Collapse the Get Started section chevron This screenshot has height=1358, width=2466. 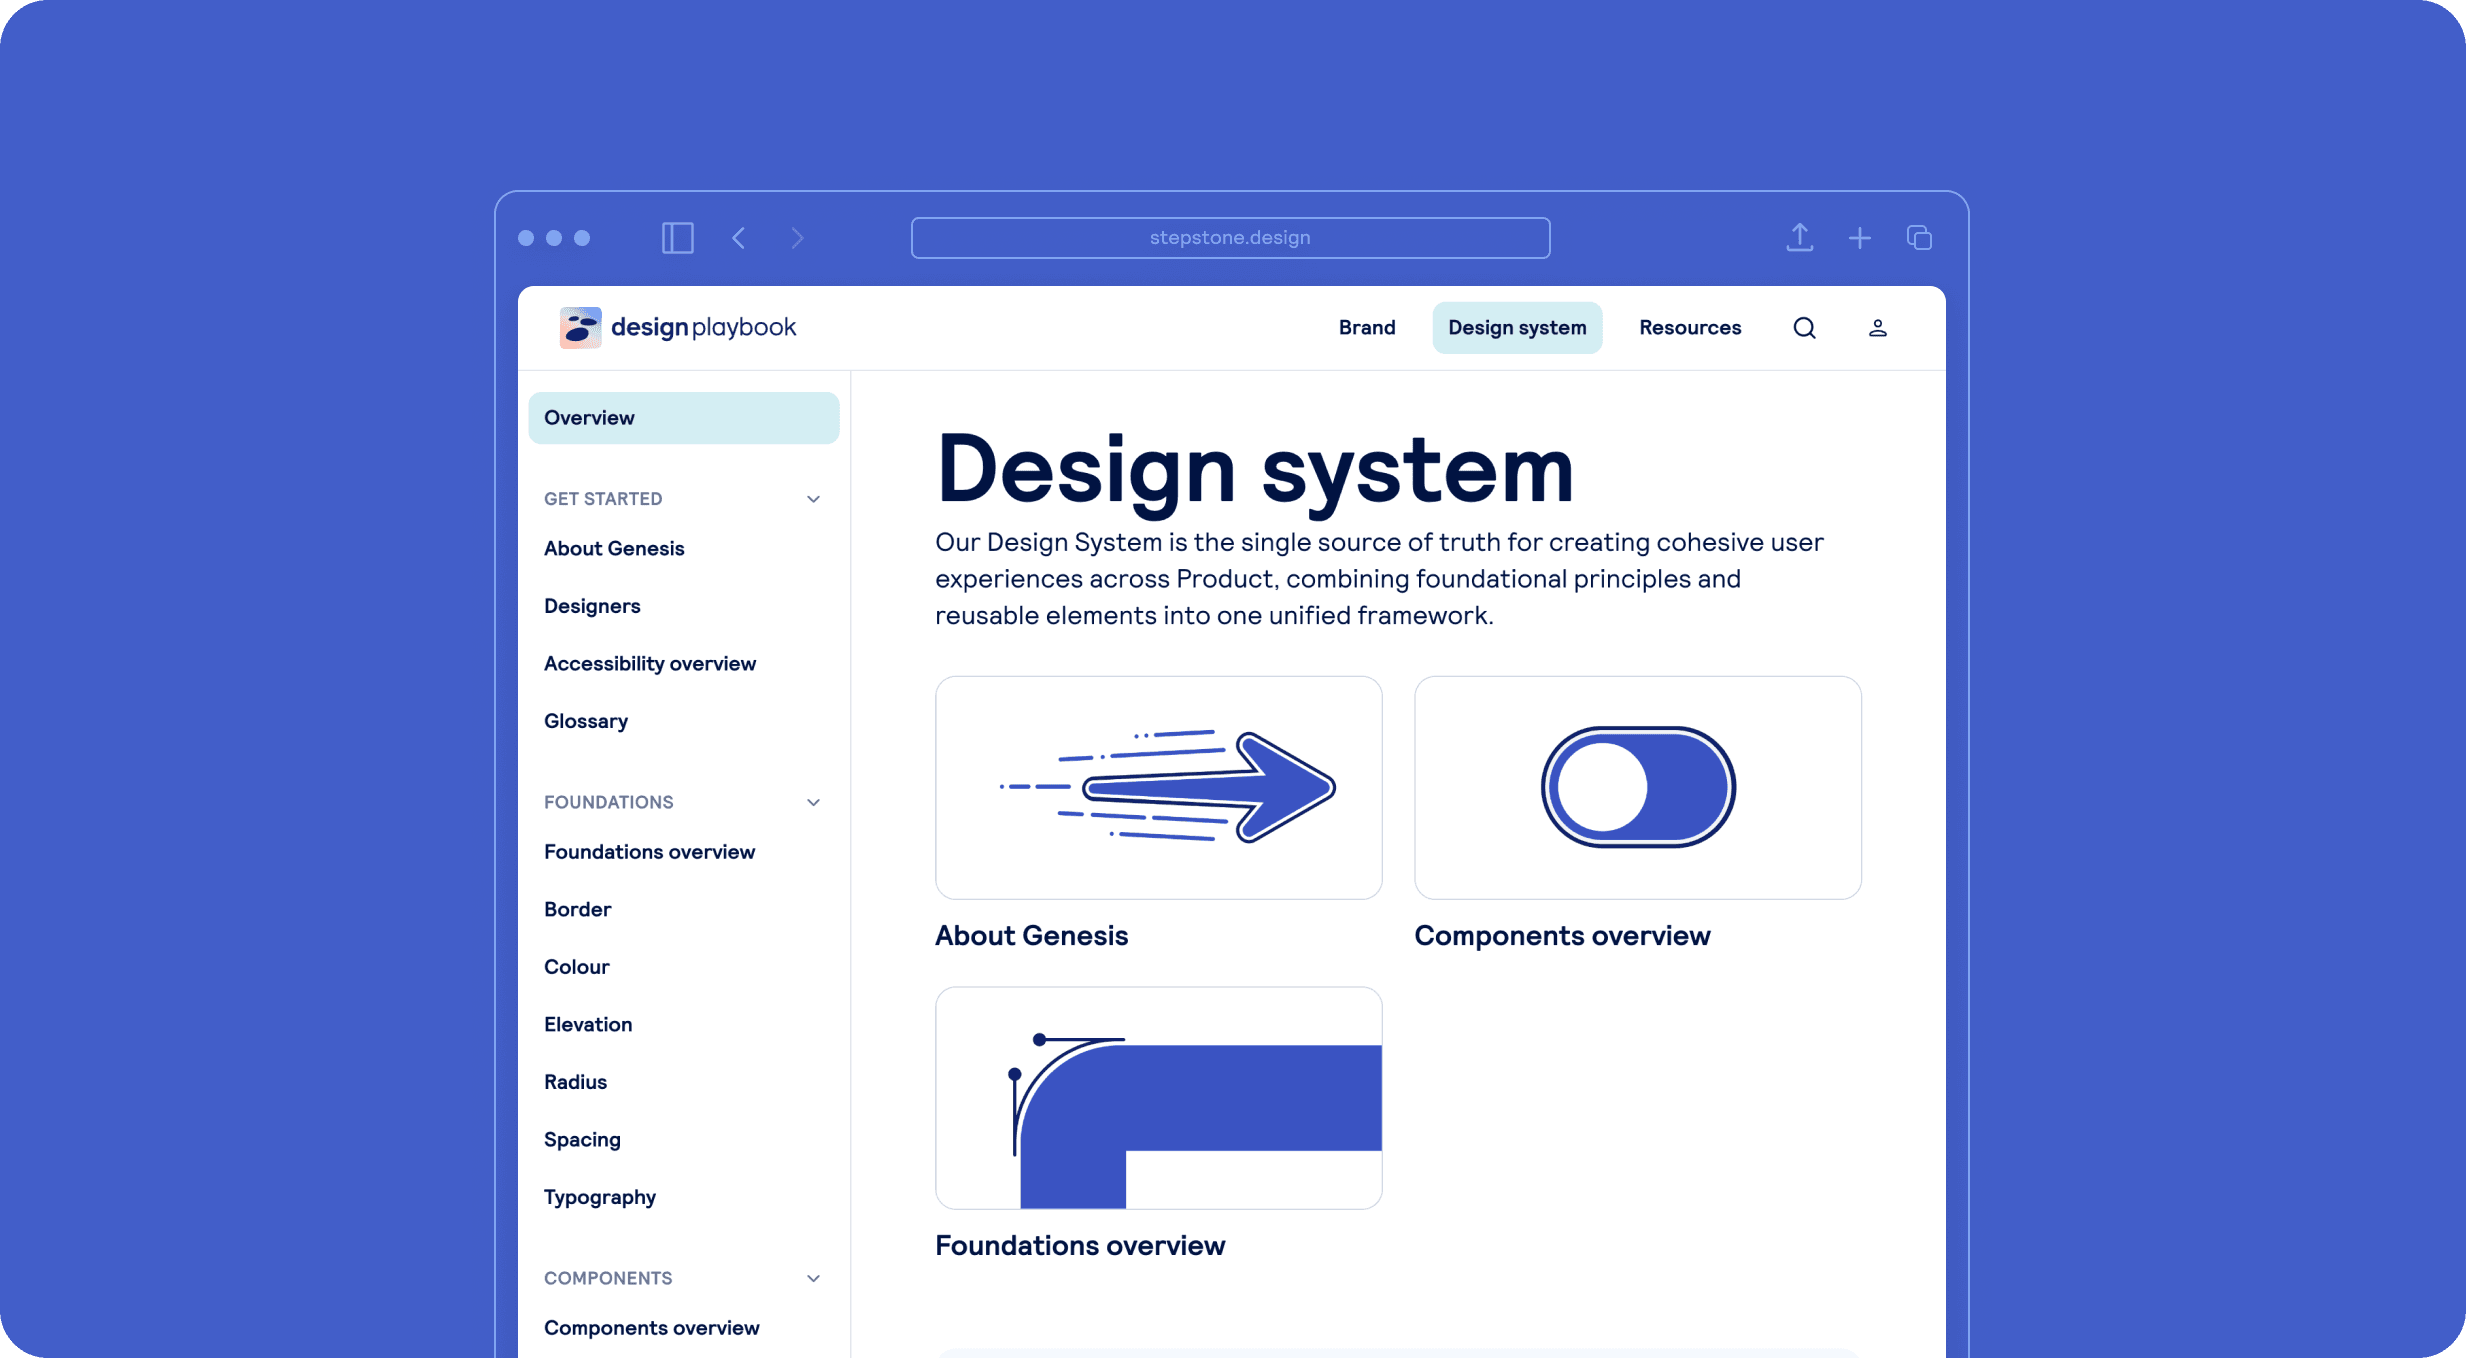[x=813, y=499]
